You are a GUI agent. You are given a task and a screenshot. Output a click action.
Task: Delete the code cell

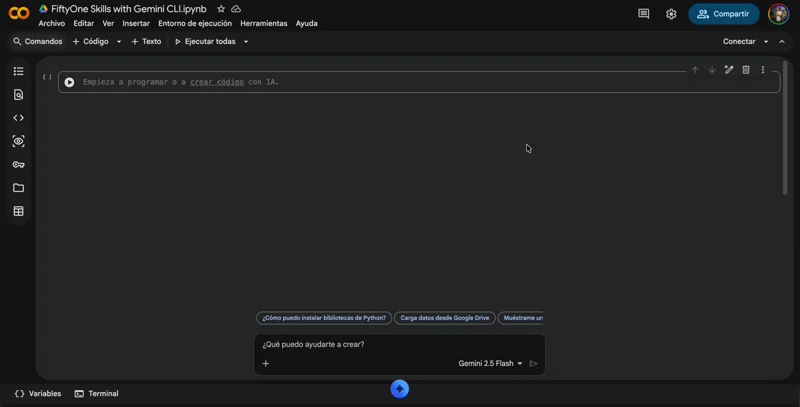(x=746, y=70)
